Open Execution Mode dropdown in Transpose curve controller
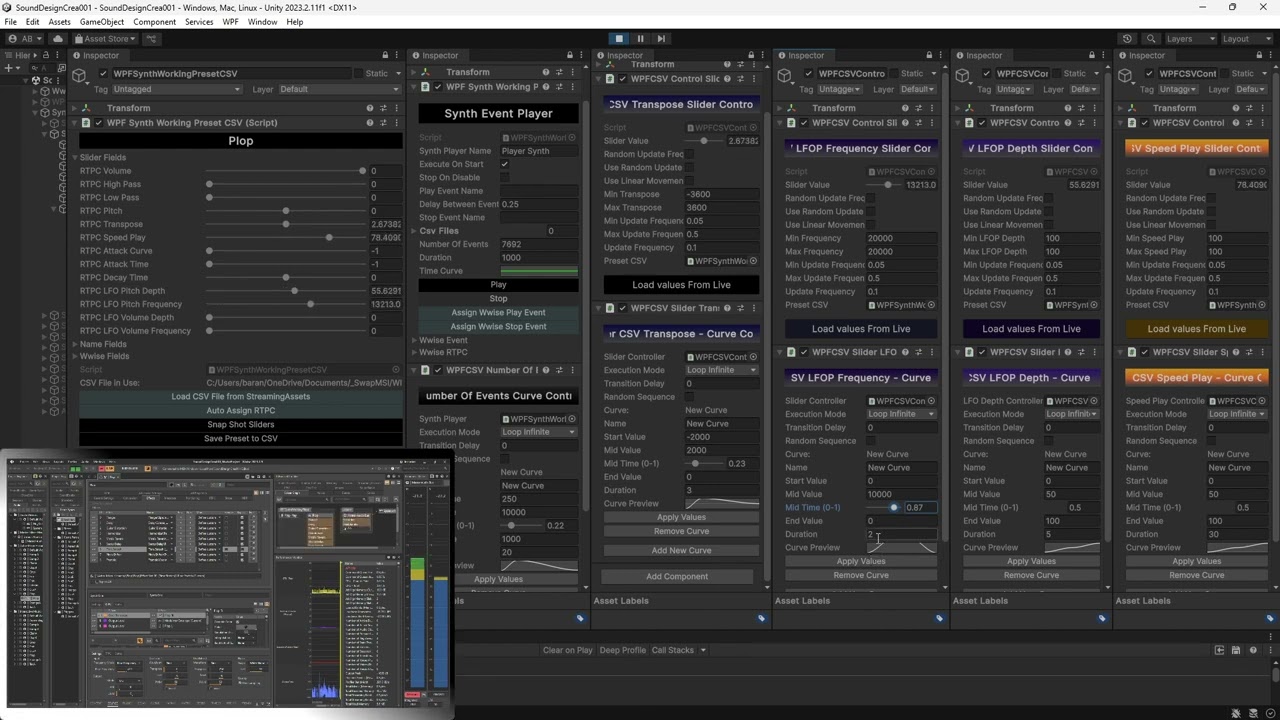This screenshot has height=720, width=1280. [x=721, y=370]
